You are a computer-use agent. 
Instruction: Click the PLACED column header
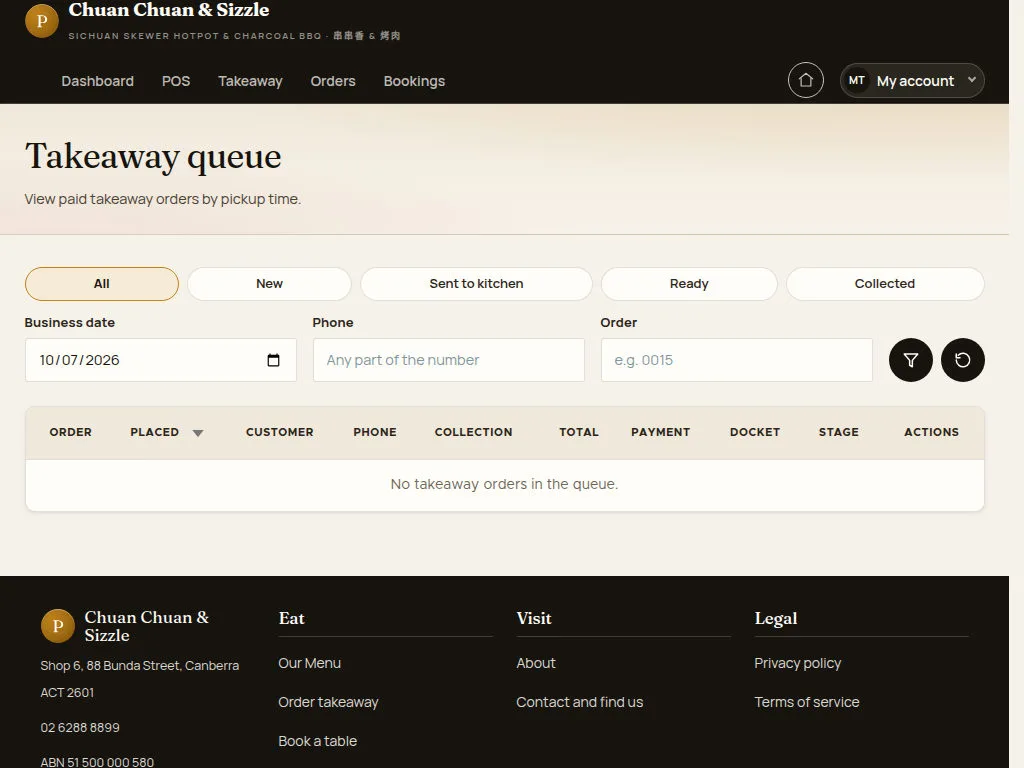pos(155,432)
